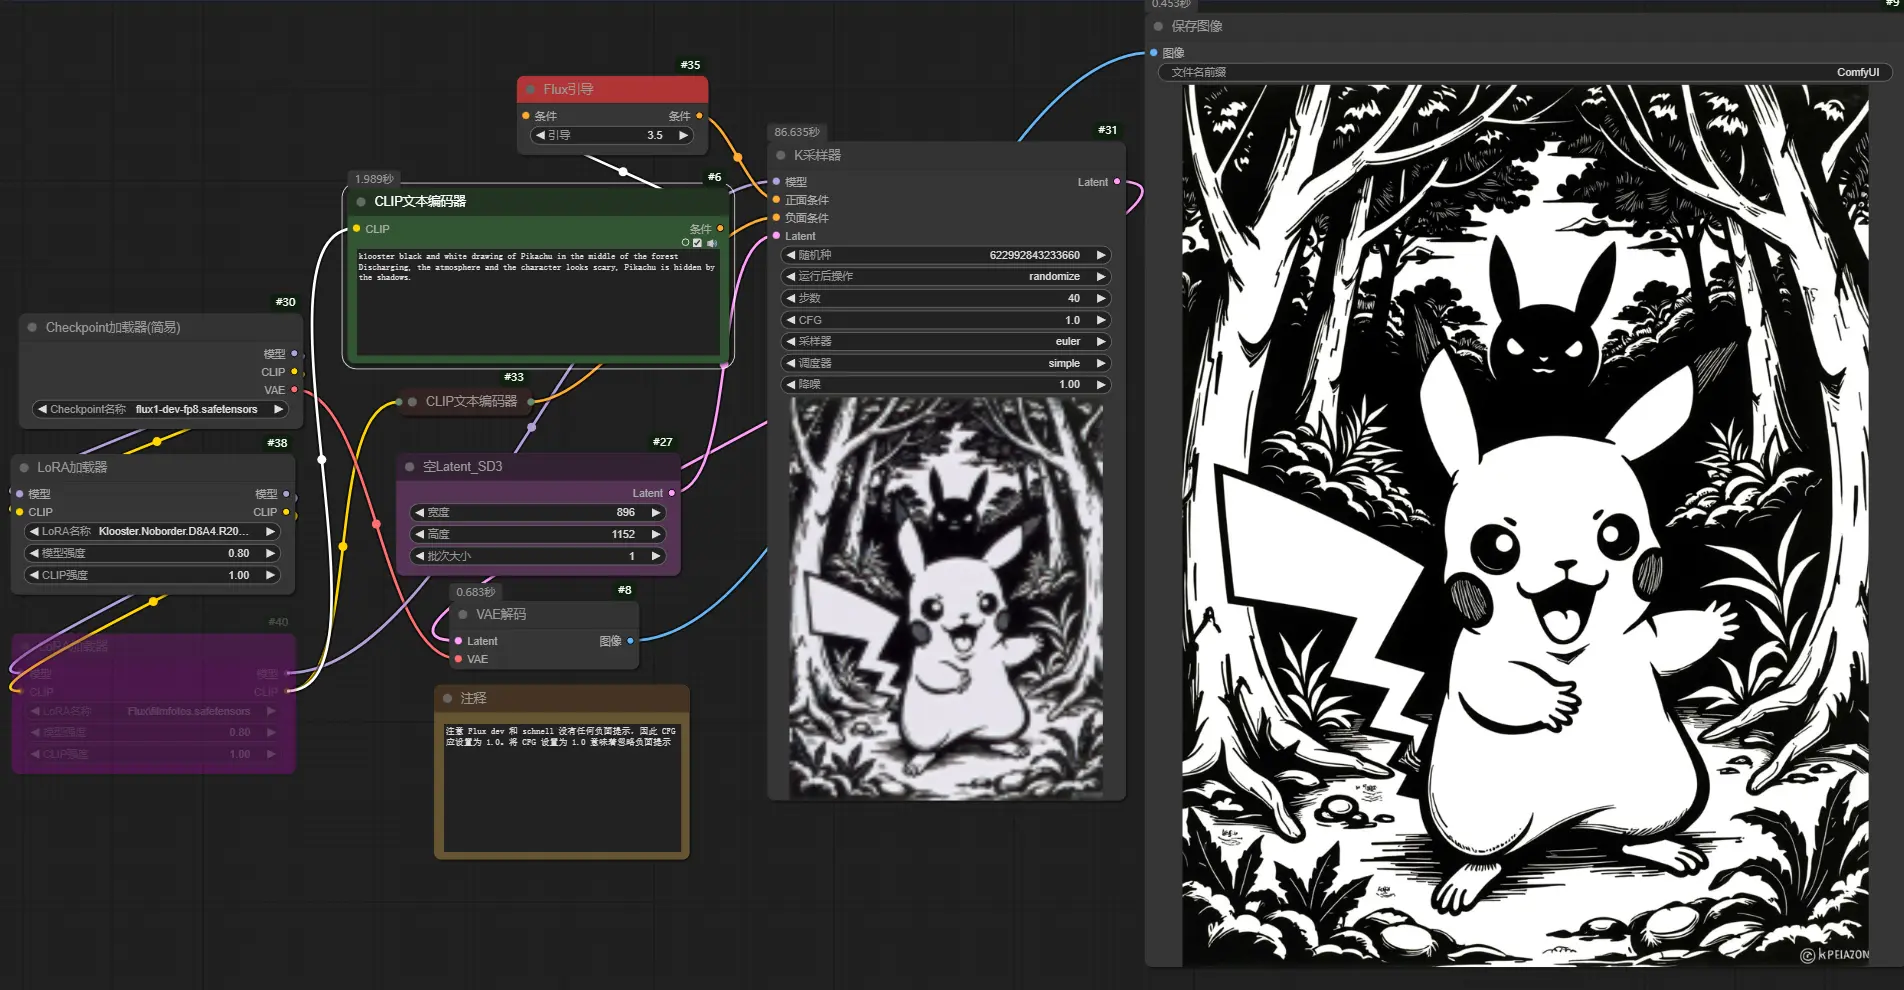Screen dimensions: 1904x990
Task: Increase 随机种 seed with right arrow
Action: [x=1101, y=255]
